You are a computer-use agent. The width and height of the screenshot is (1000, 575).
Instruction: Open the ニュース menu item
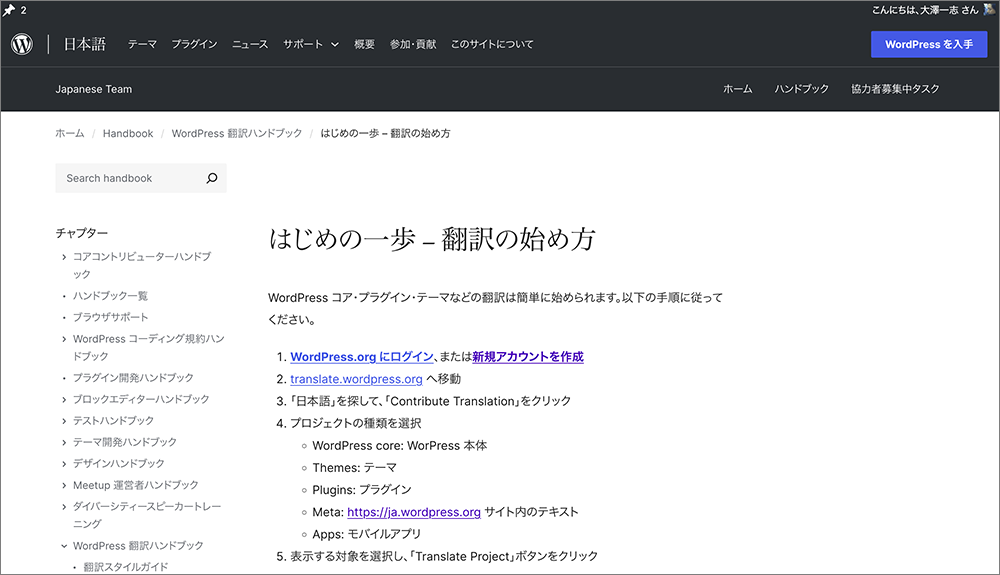[x=250, y=44]
